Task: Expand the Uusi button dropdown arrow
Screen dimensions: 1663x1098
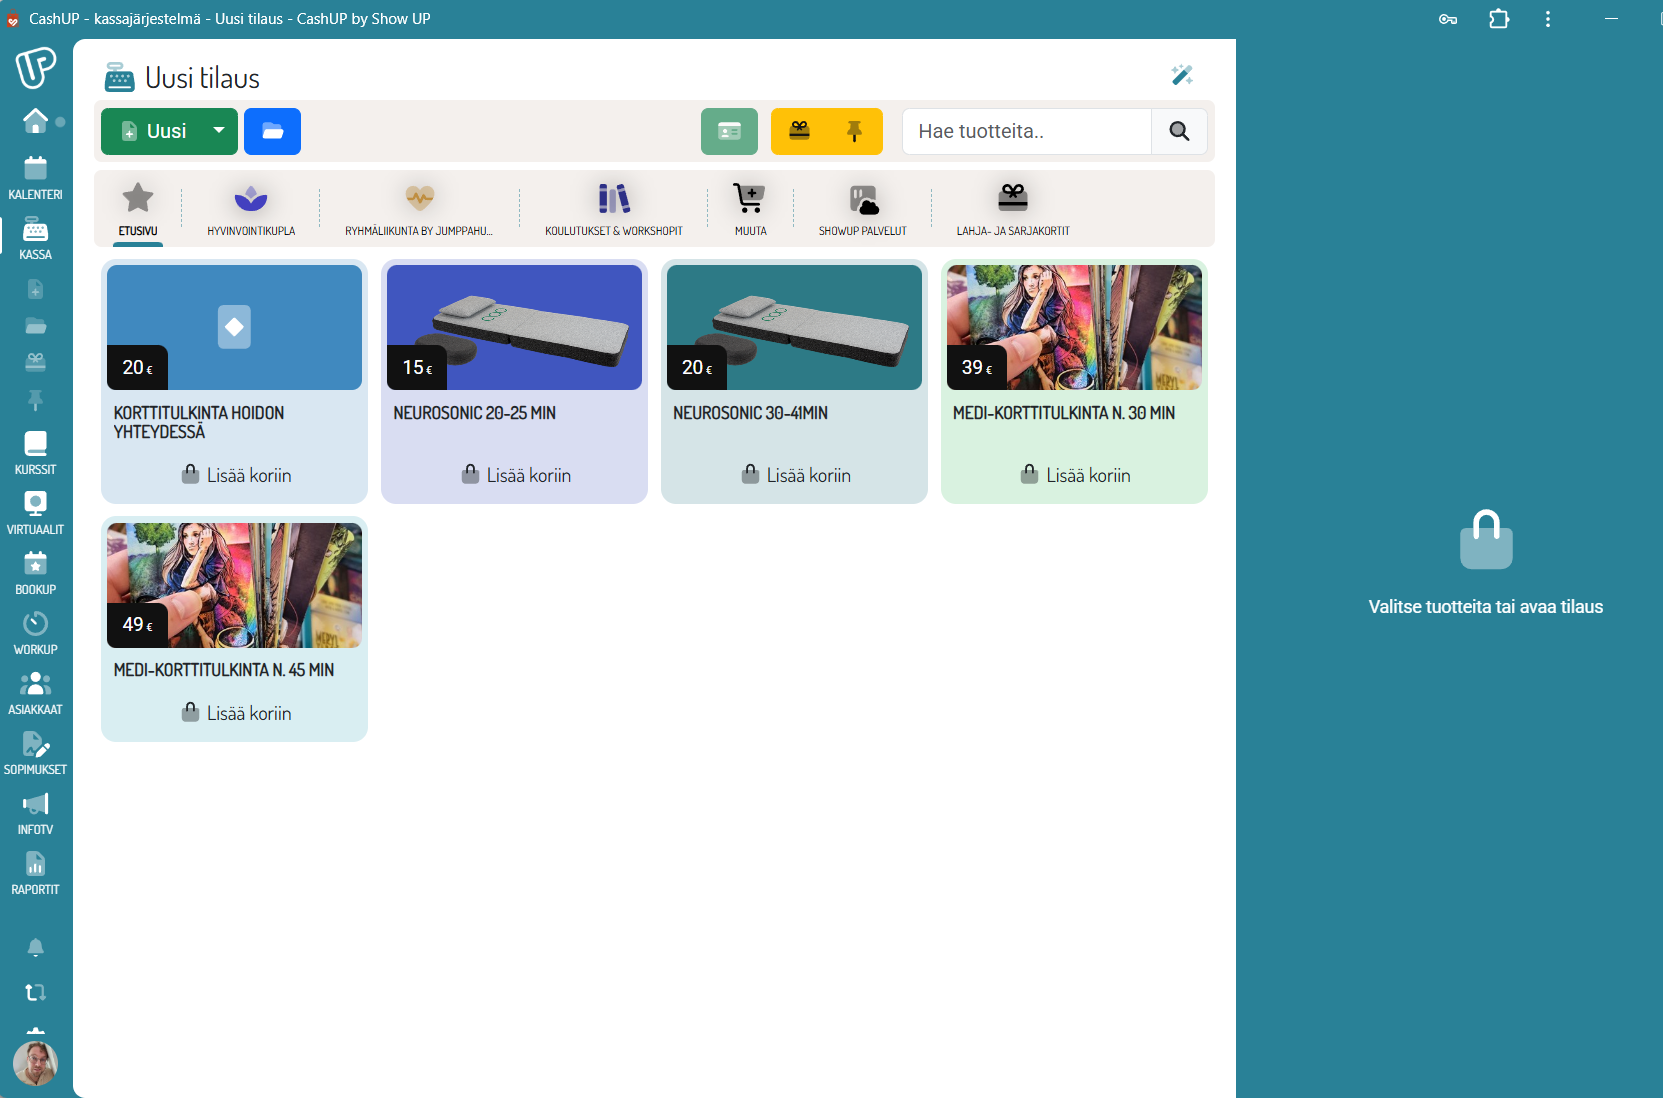Action: pyautogui.click(x=218, y=131)
